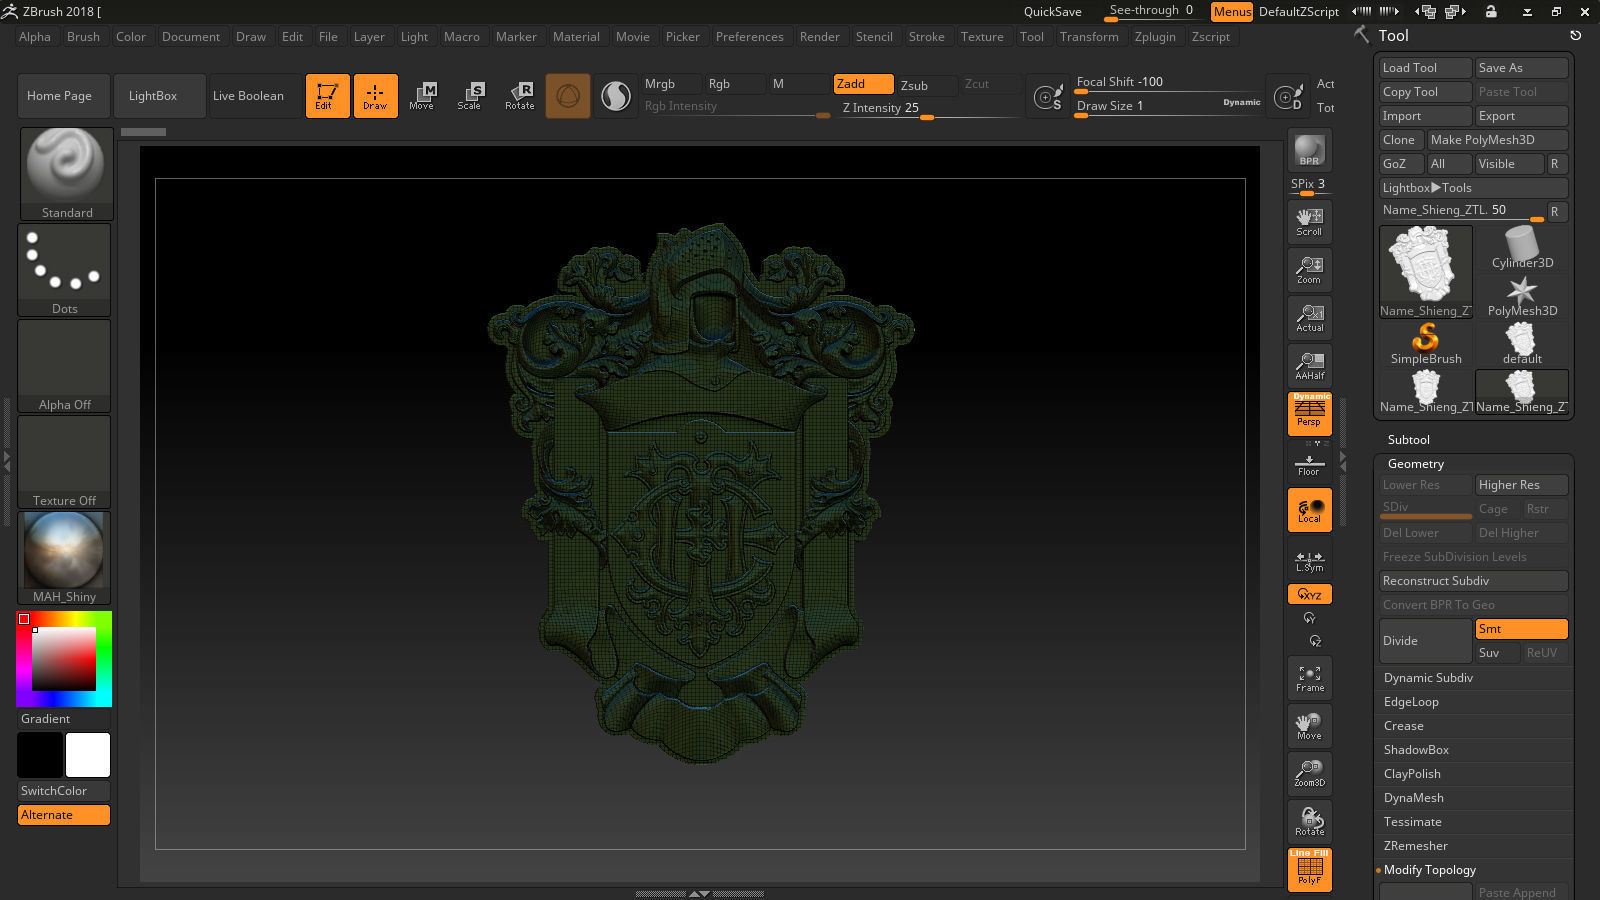Click the BPR render icon
This screenshot has width=1600, height=900.
pos(1309,150)
